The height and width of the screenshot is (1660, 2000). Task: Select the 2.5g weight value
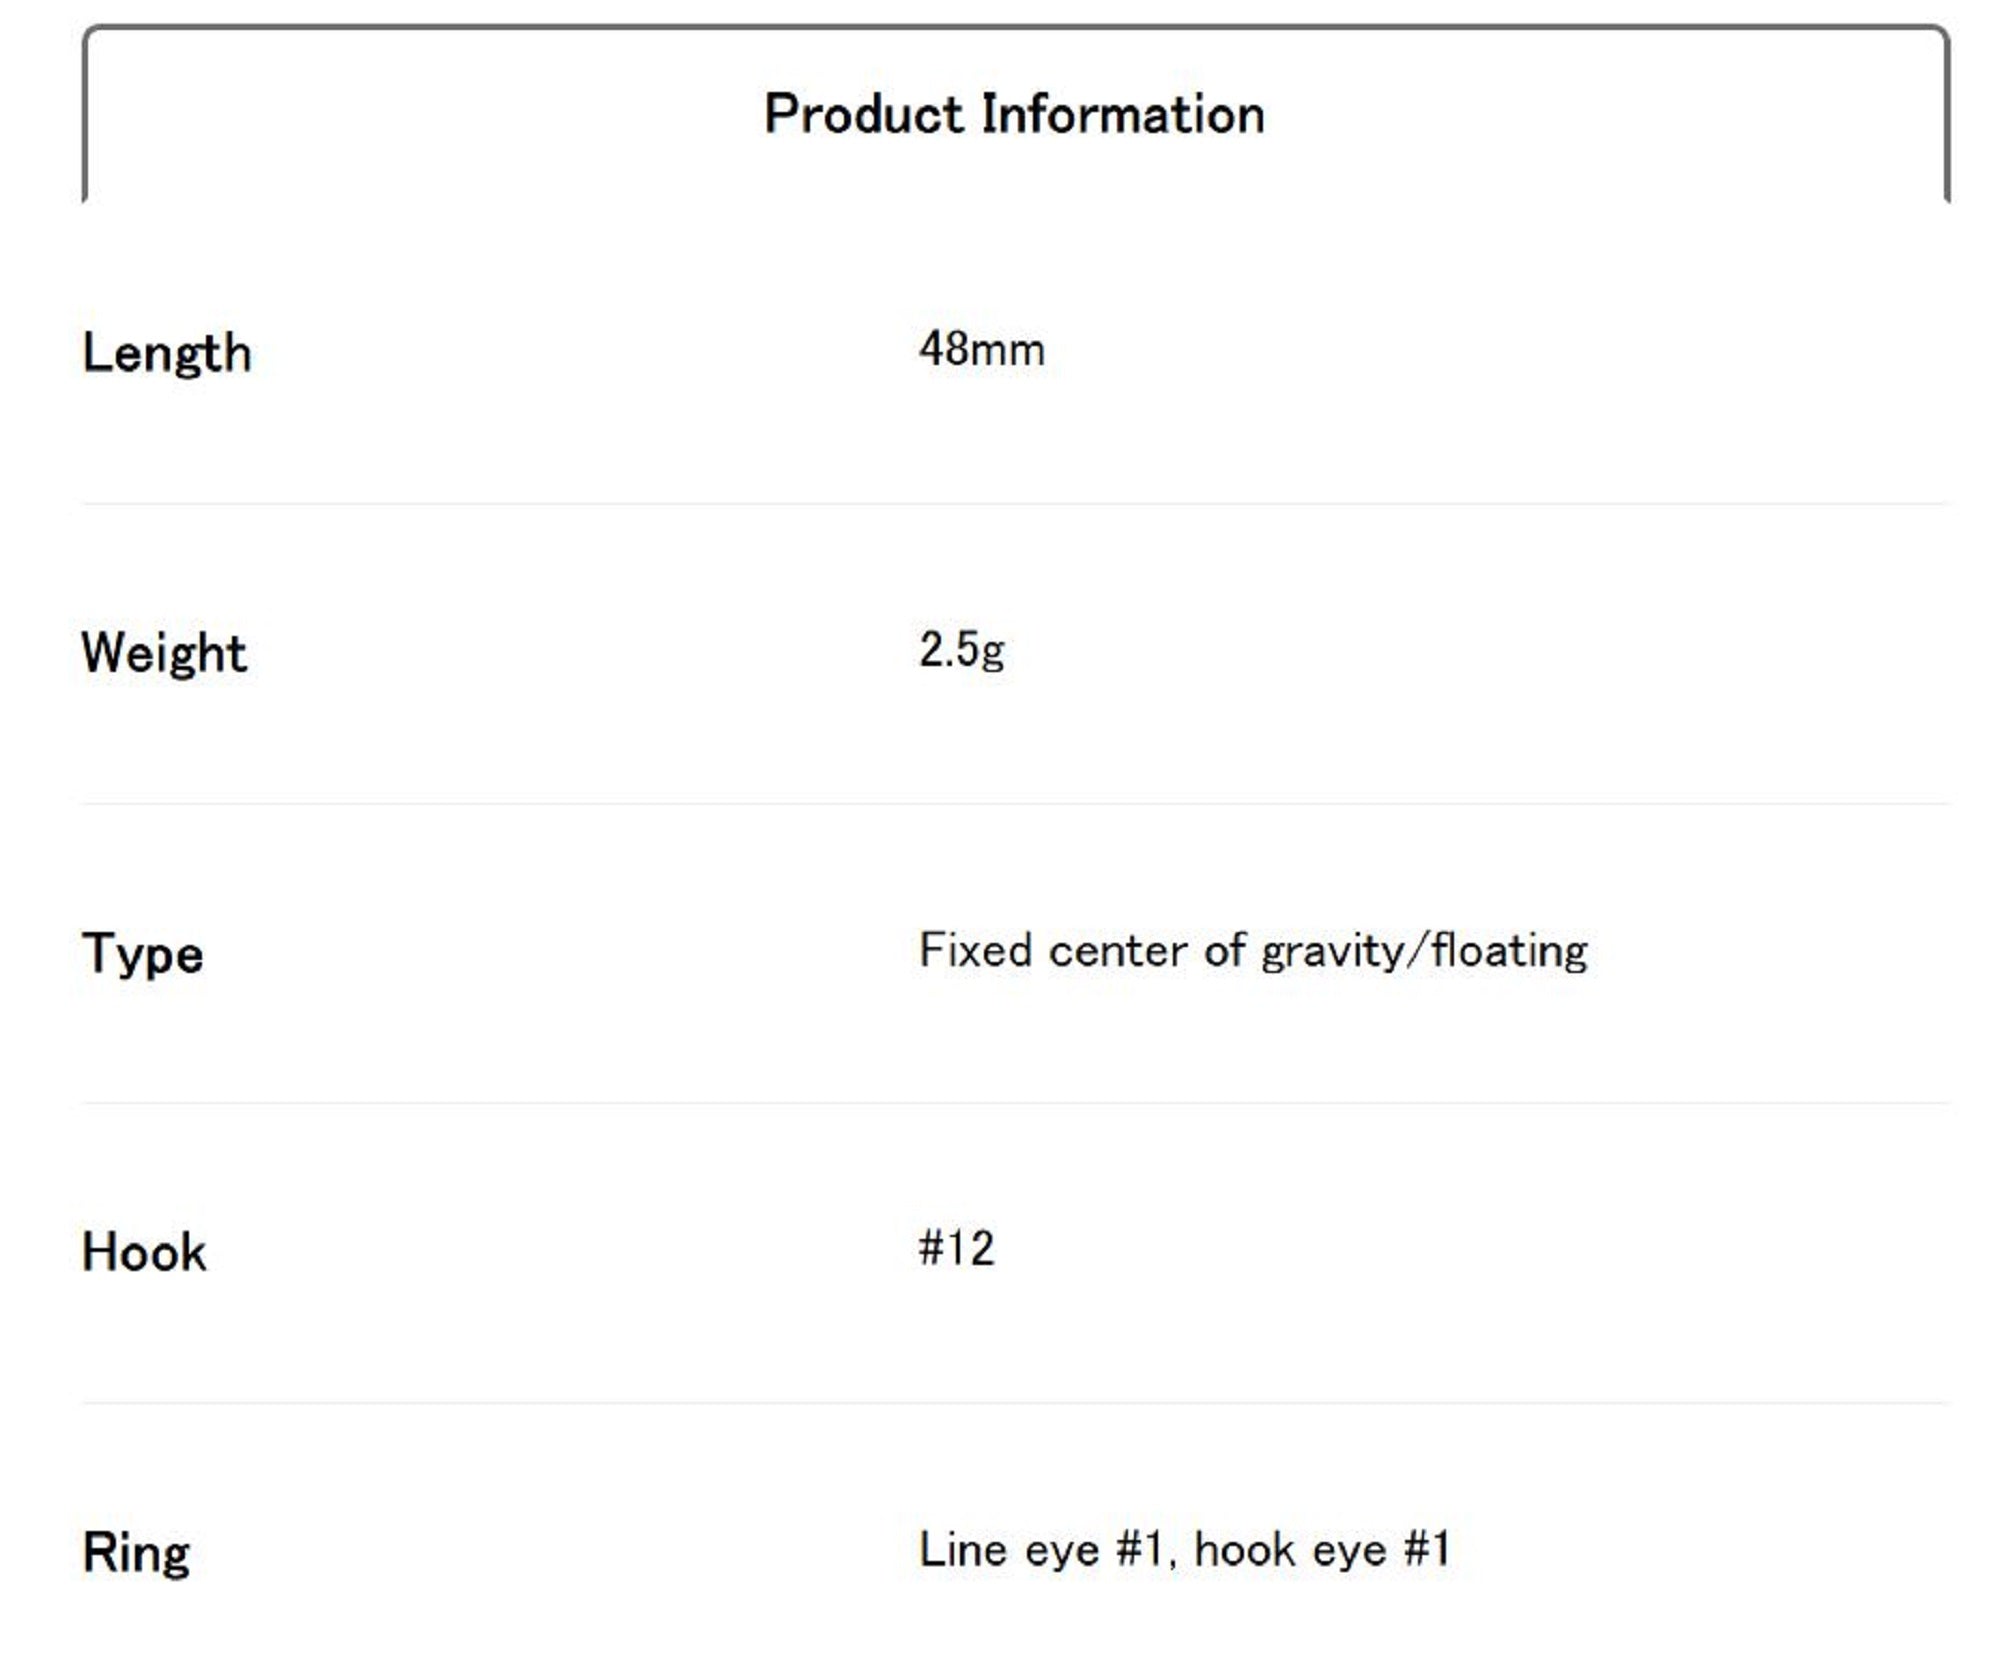point(961,650)
